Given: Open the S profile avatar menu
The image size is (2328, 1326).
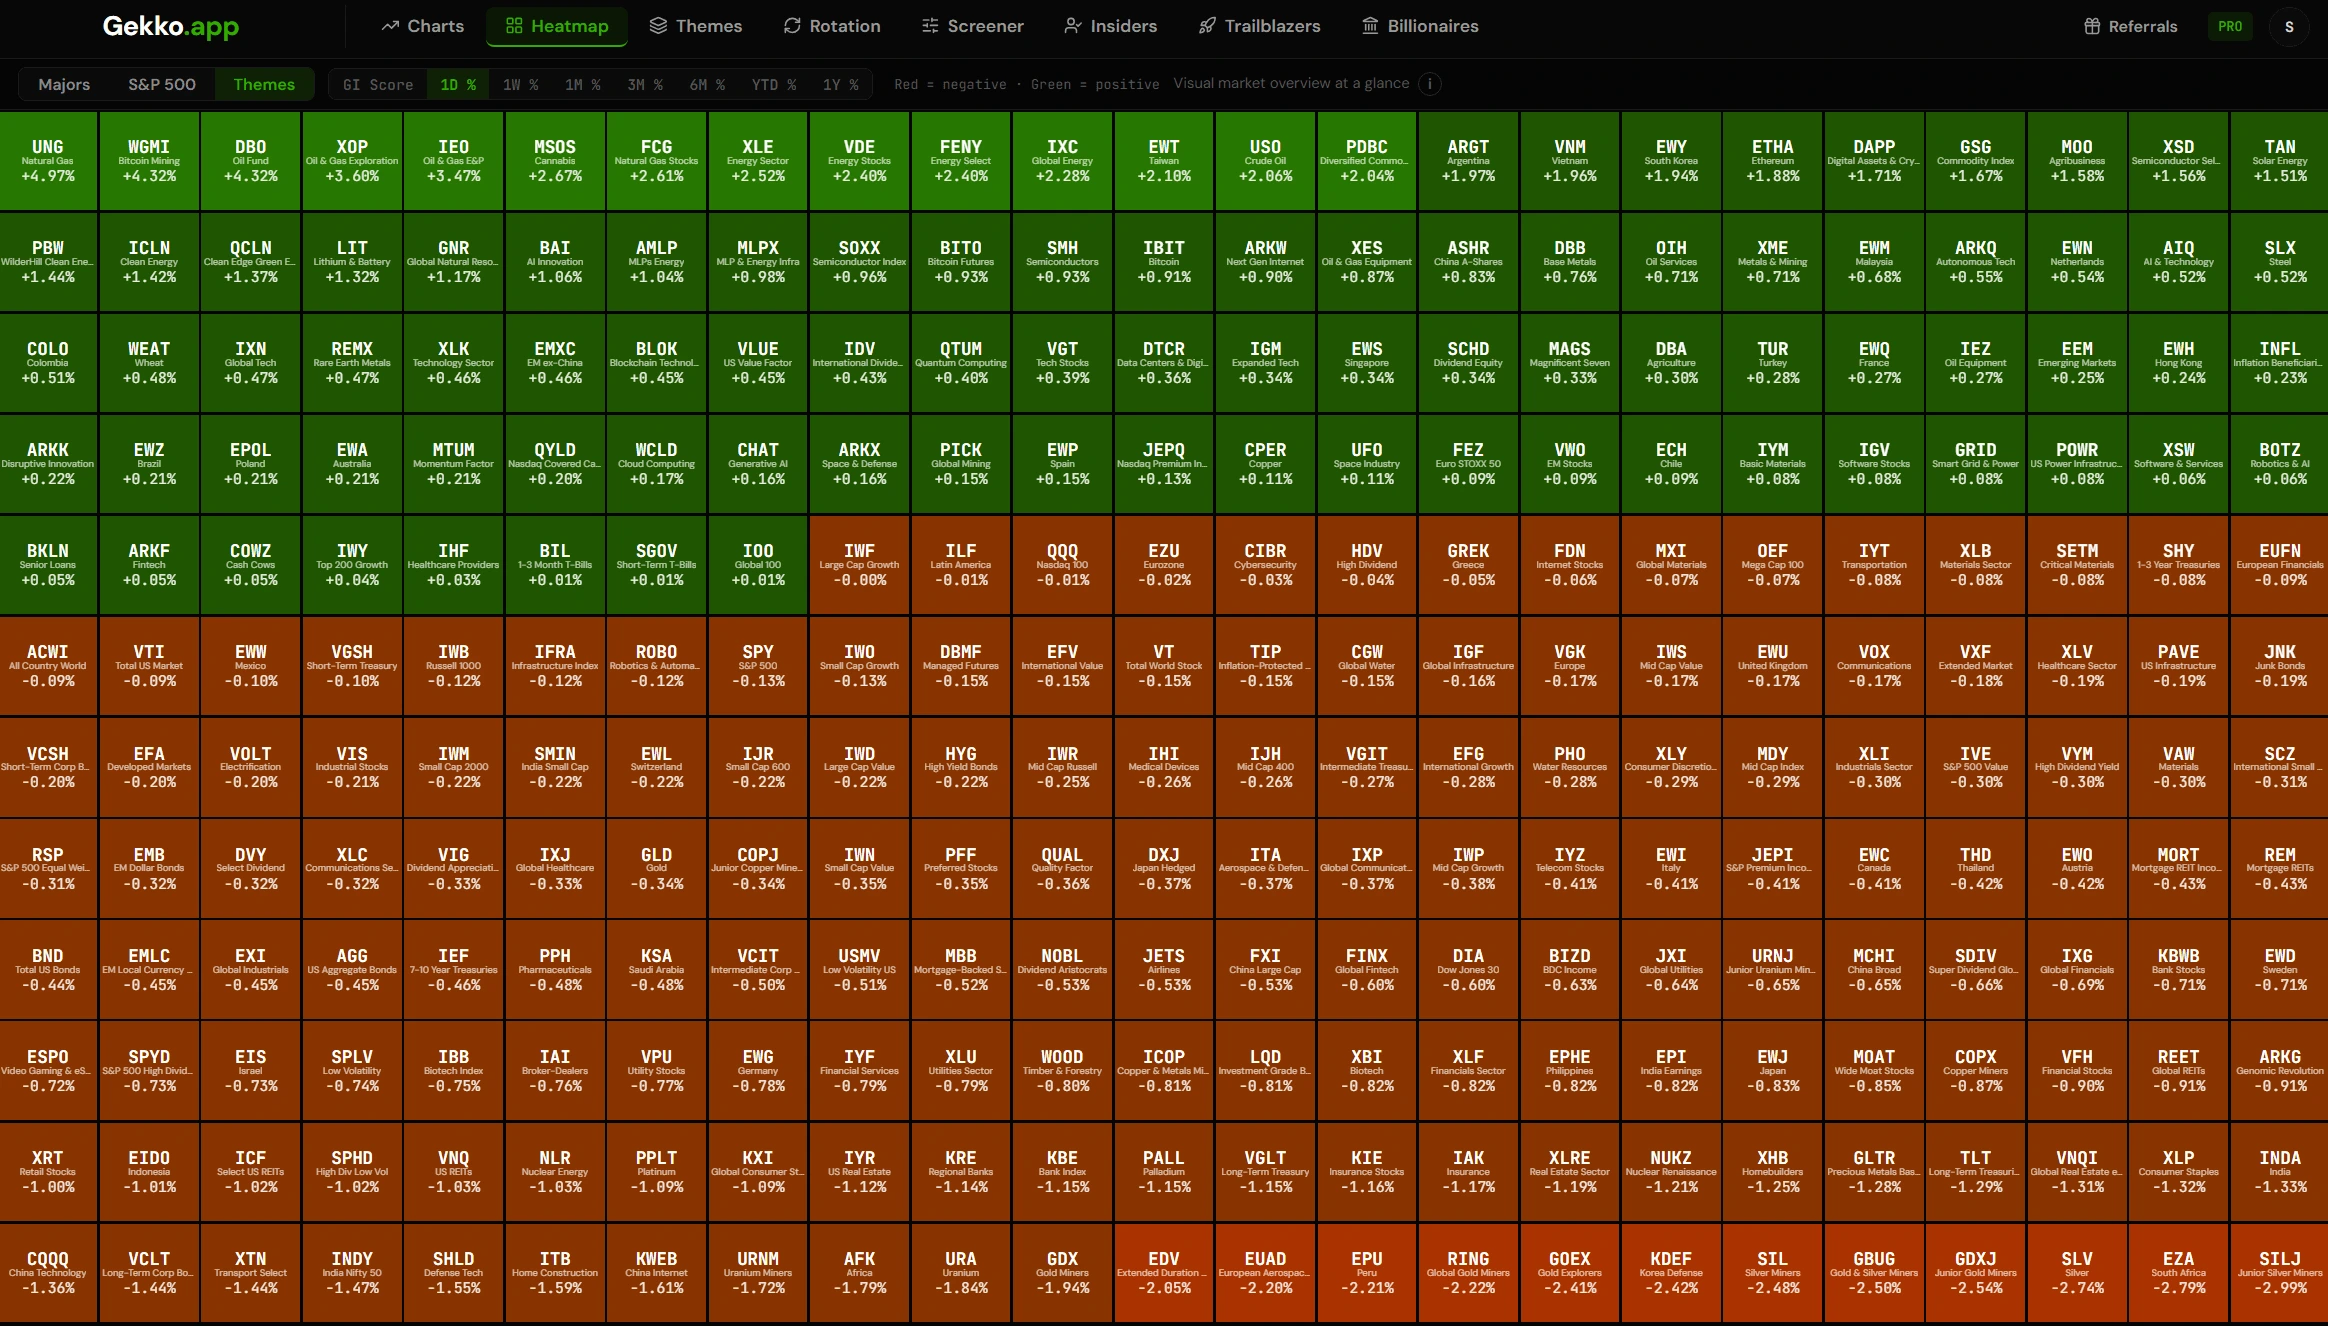Looking at the screenshot, I should click(x=2290, y=26).
